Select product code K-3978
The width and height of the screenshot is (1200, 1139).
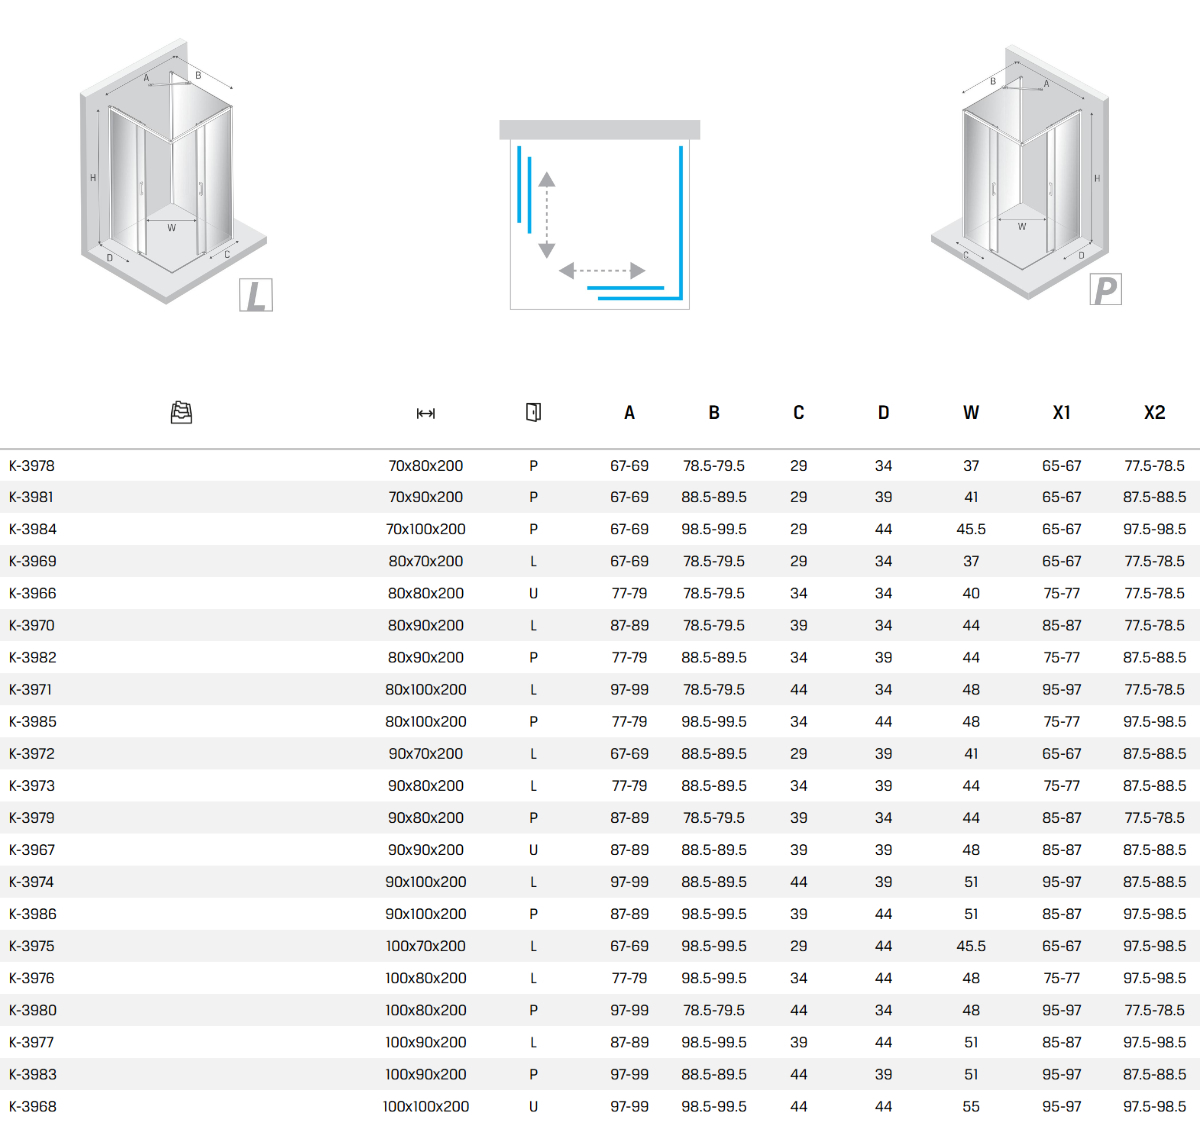pyautogui.click(x=32, y=466)
